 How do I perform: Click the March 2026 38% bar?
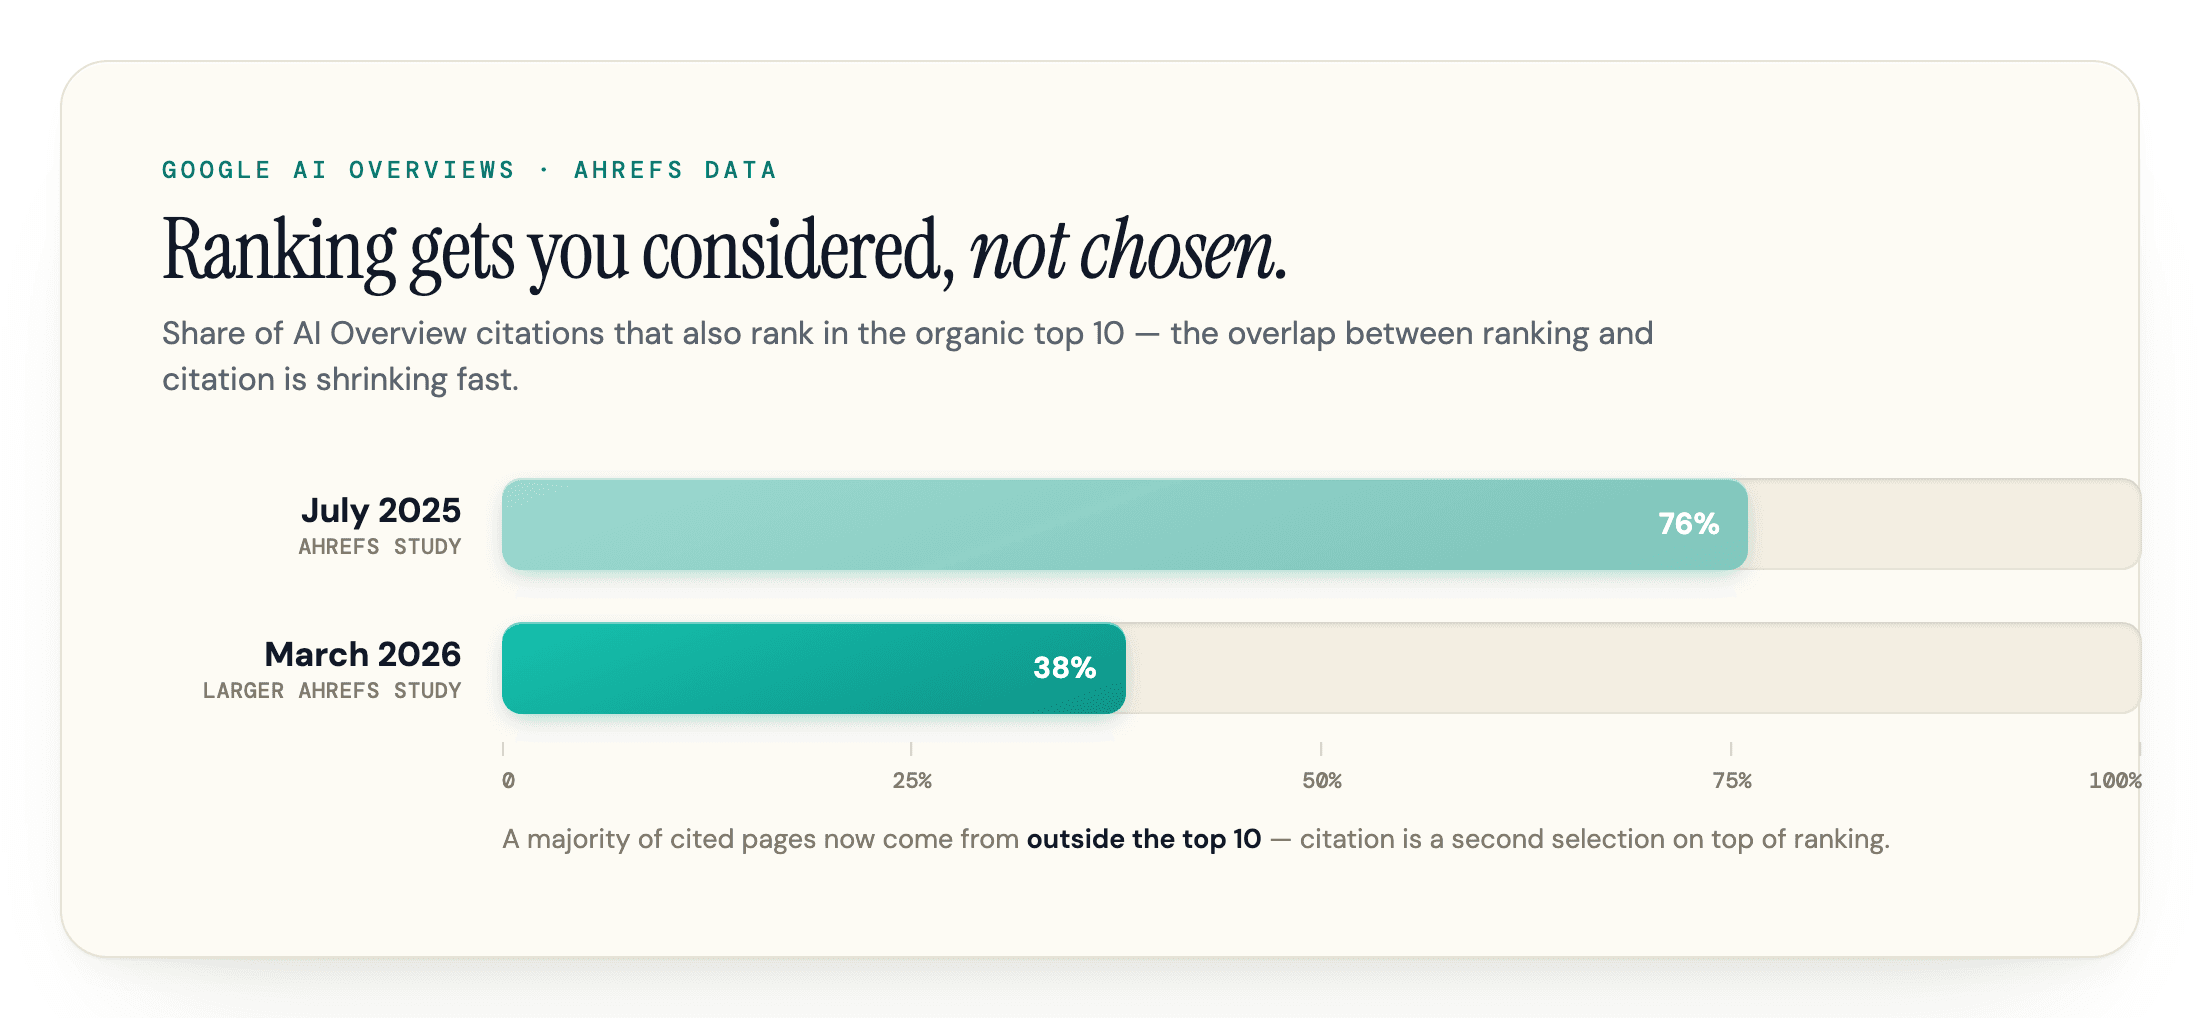[814, 668]
